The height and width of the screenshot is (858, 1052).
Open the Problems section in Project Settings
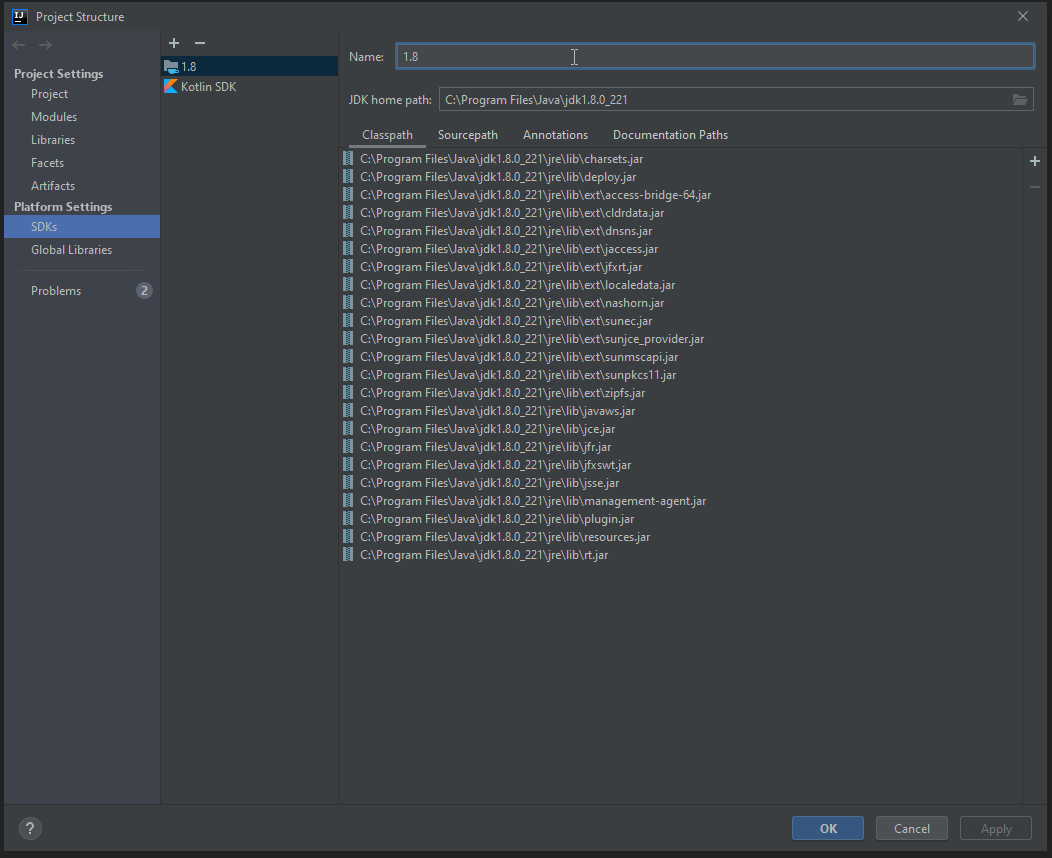click(55, 290)
